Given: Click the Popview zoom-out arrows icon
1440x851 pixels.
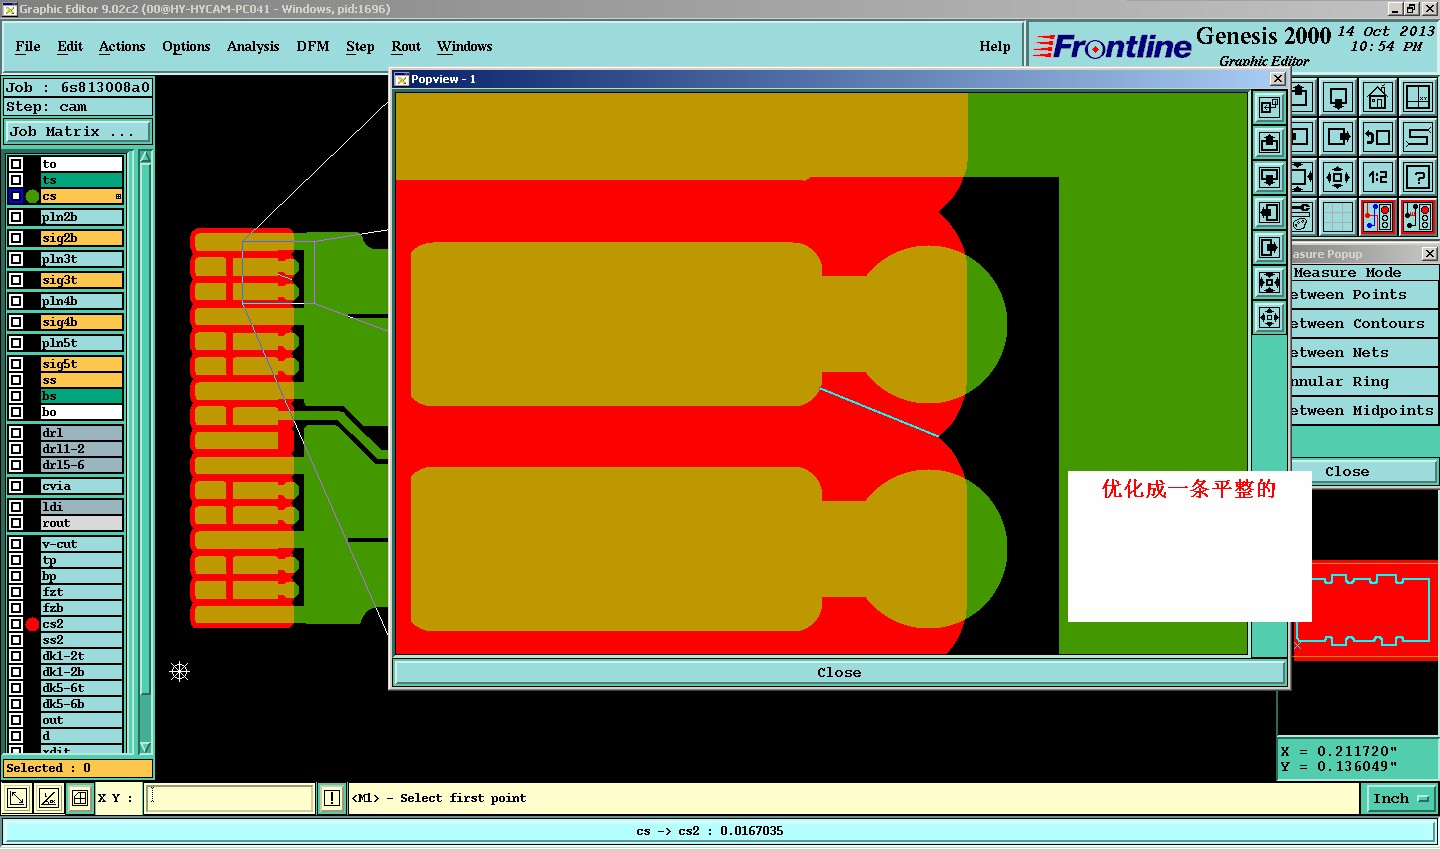Looking at the screenshot, I should [x=1269, y=318].
